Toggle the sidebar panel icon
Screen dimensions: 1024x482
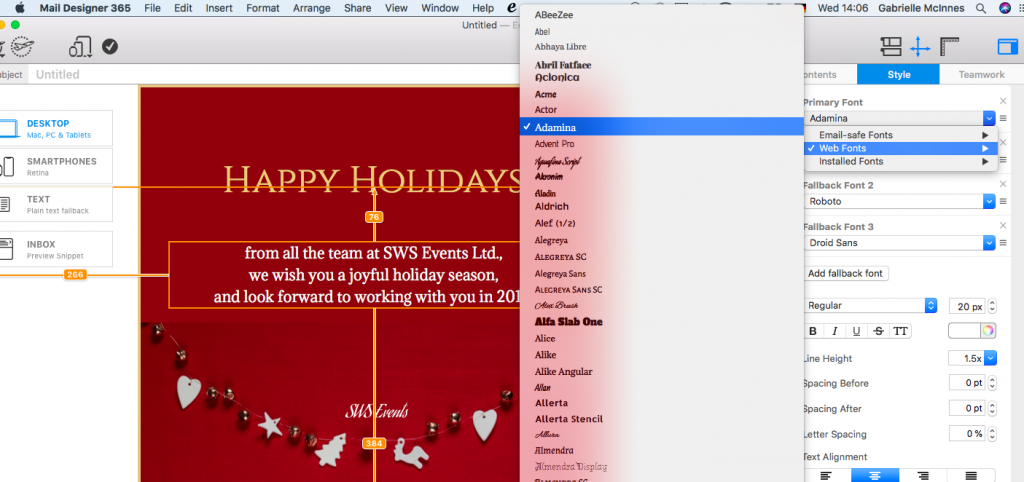[1007, 47]
